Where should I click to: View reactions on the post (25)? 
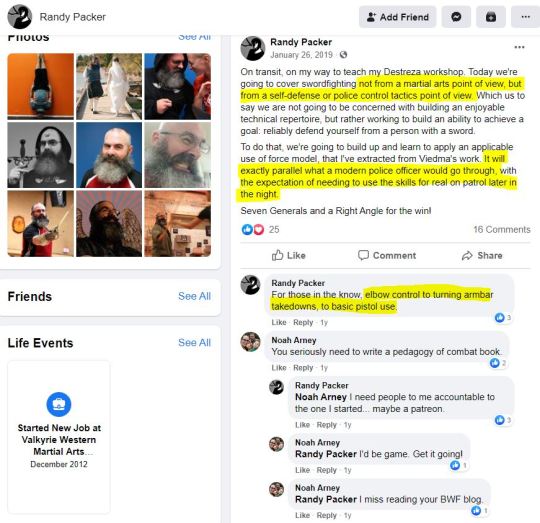tap(260, 229)
